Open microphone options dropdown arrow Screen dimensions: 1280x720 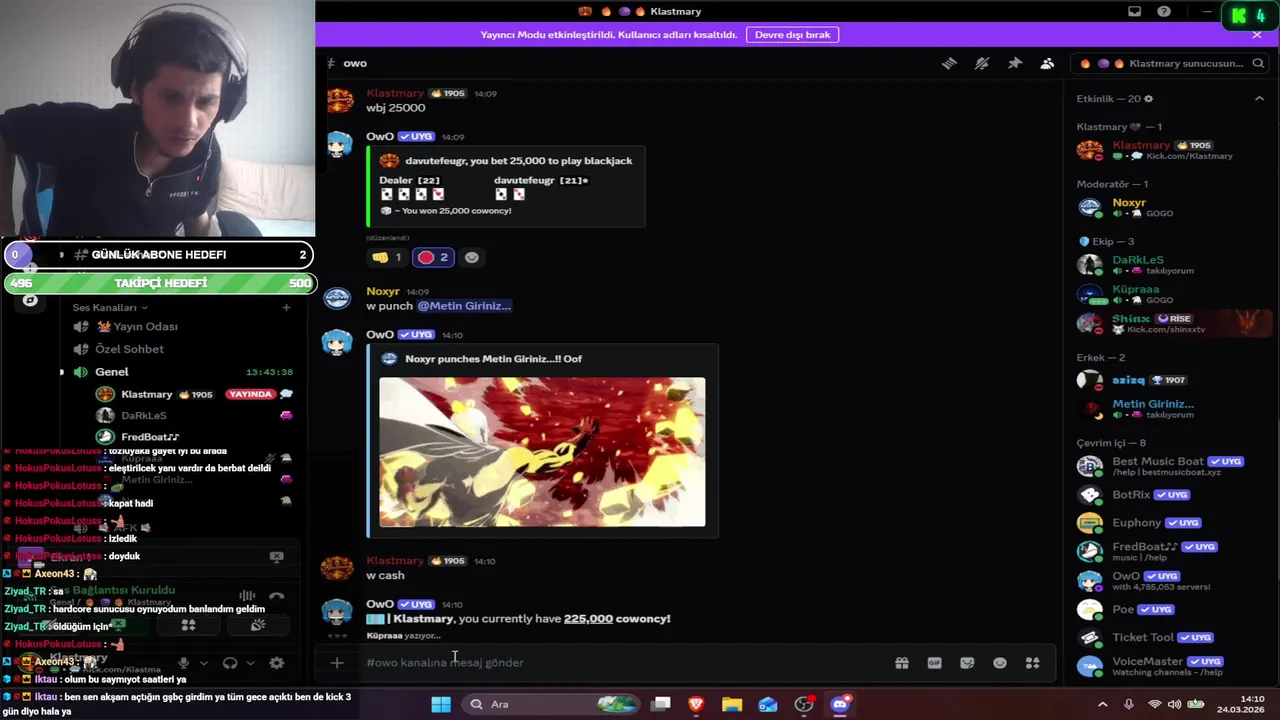(x=204, y=662)
